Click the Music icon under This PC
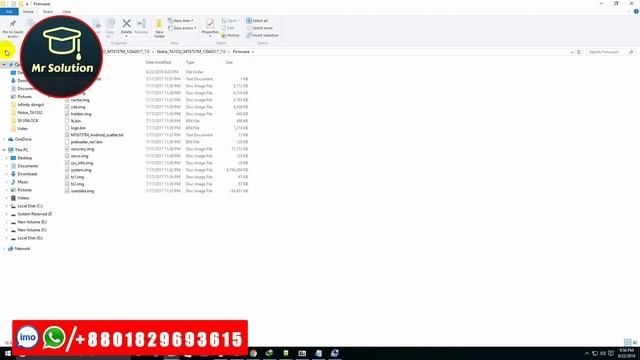Screen dimensions: 640x360 tap(13, 182)
